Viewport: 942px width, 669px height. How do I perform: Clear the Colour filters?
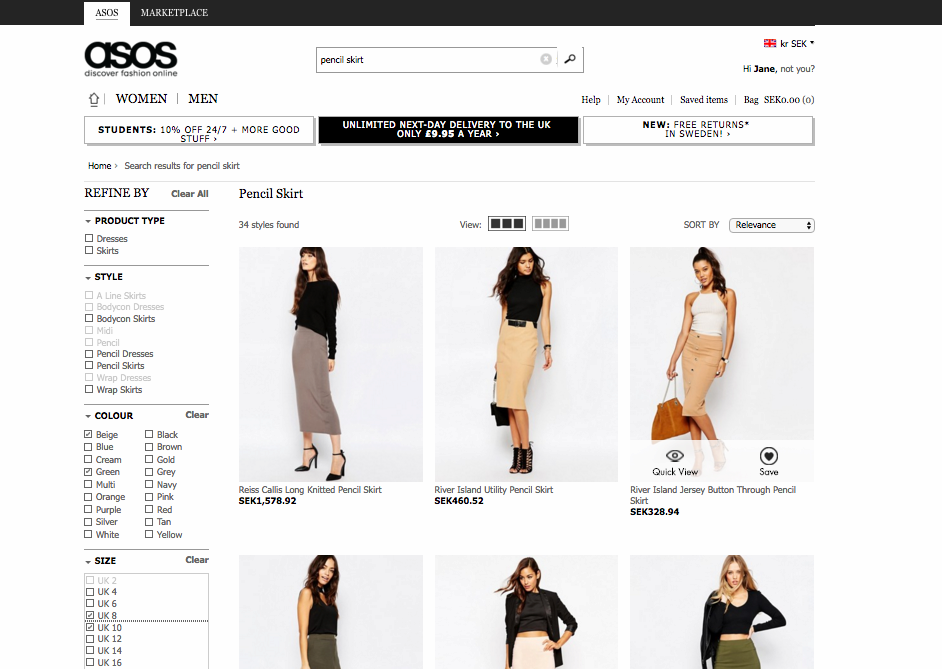[197, 415]
